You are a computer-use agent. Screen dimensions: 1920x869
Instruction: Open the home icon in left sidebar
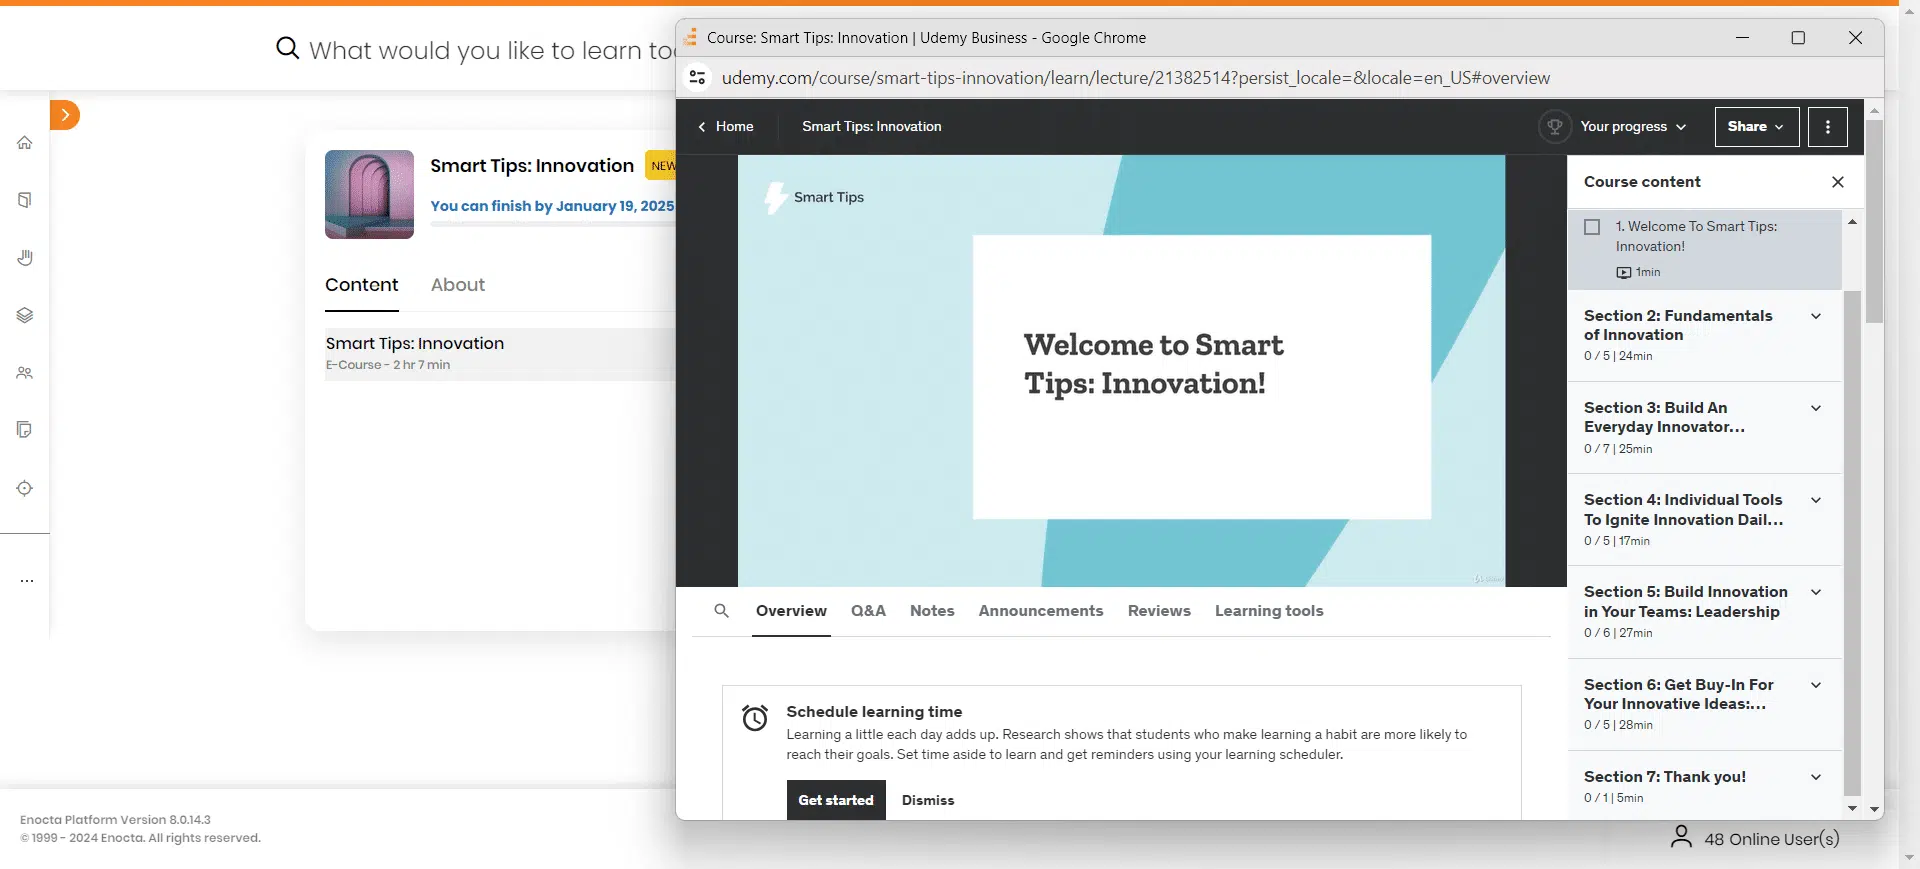(25, 143)
